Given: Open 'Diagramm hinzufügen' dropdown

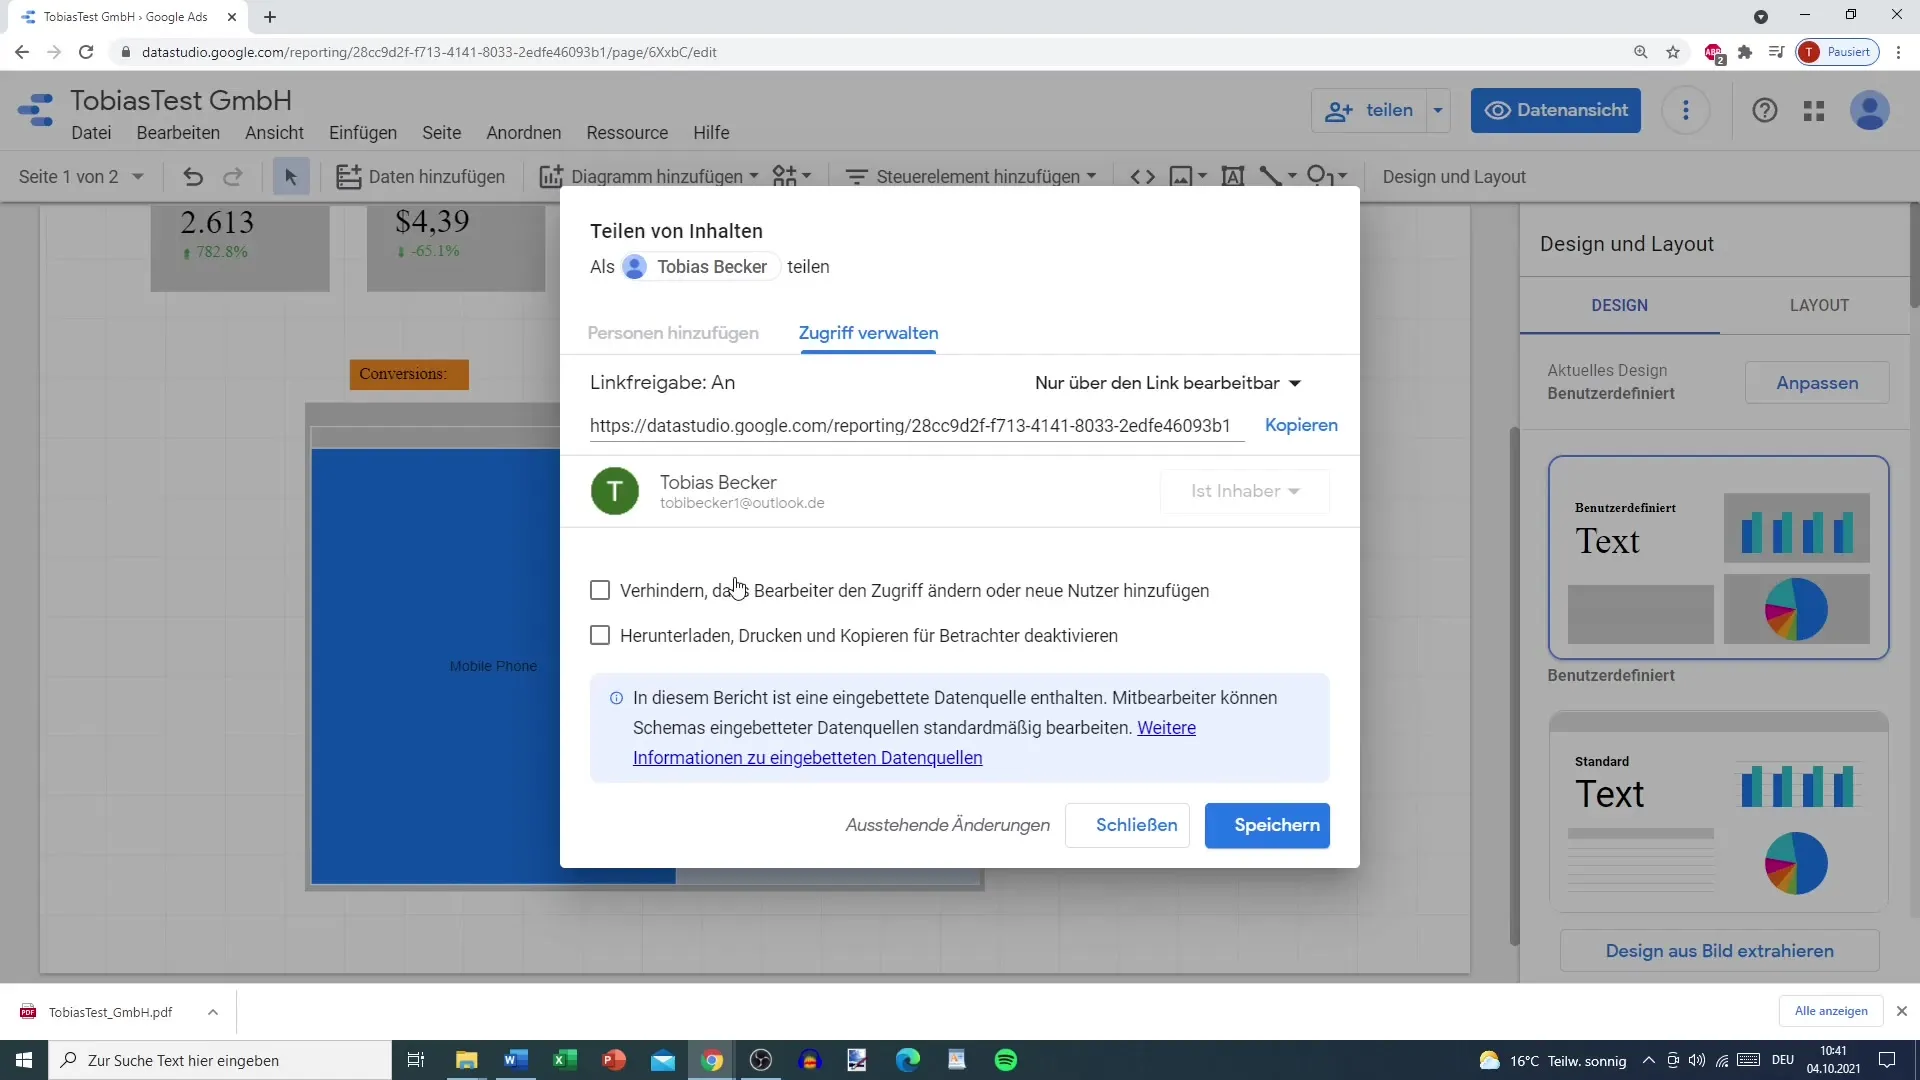Looking at the screenshot, I should tap(649, 177).
